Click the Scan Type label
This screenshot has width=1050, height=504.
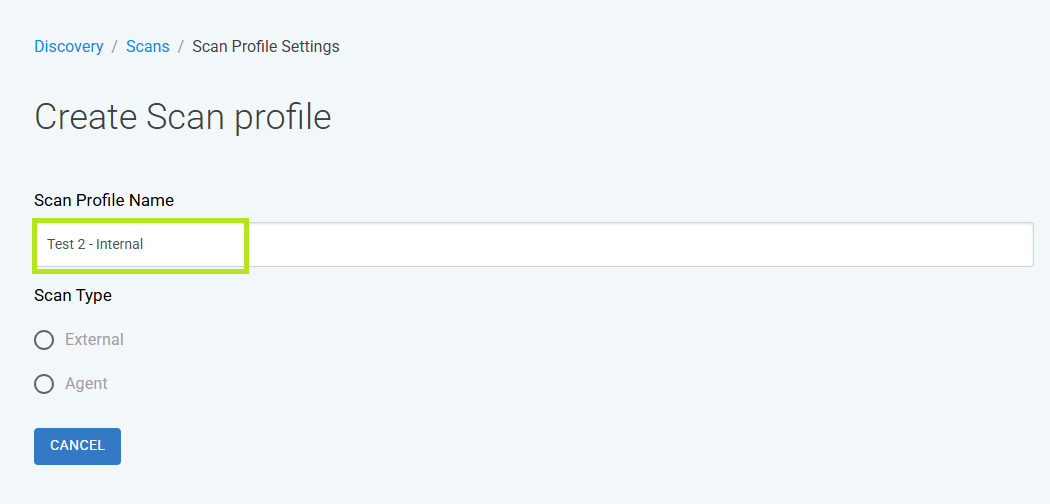73,295
